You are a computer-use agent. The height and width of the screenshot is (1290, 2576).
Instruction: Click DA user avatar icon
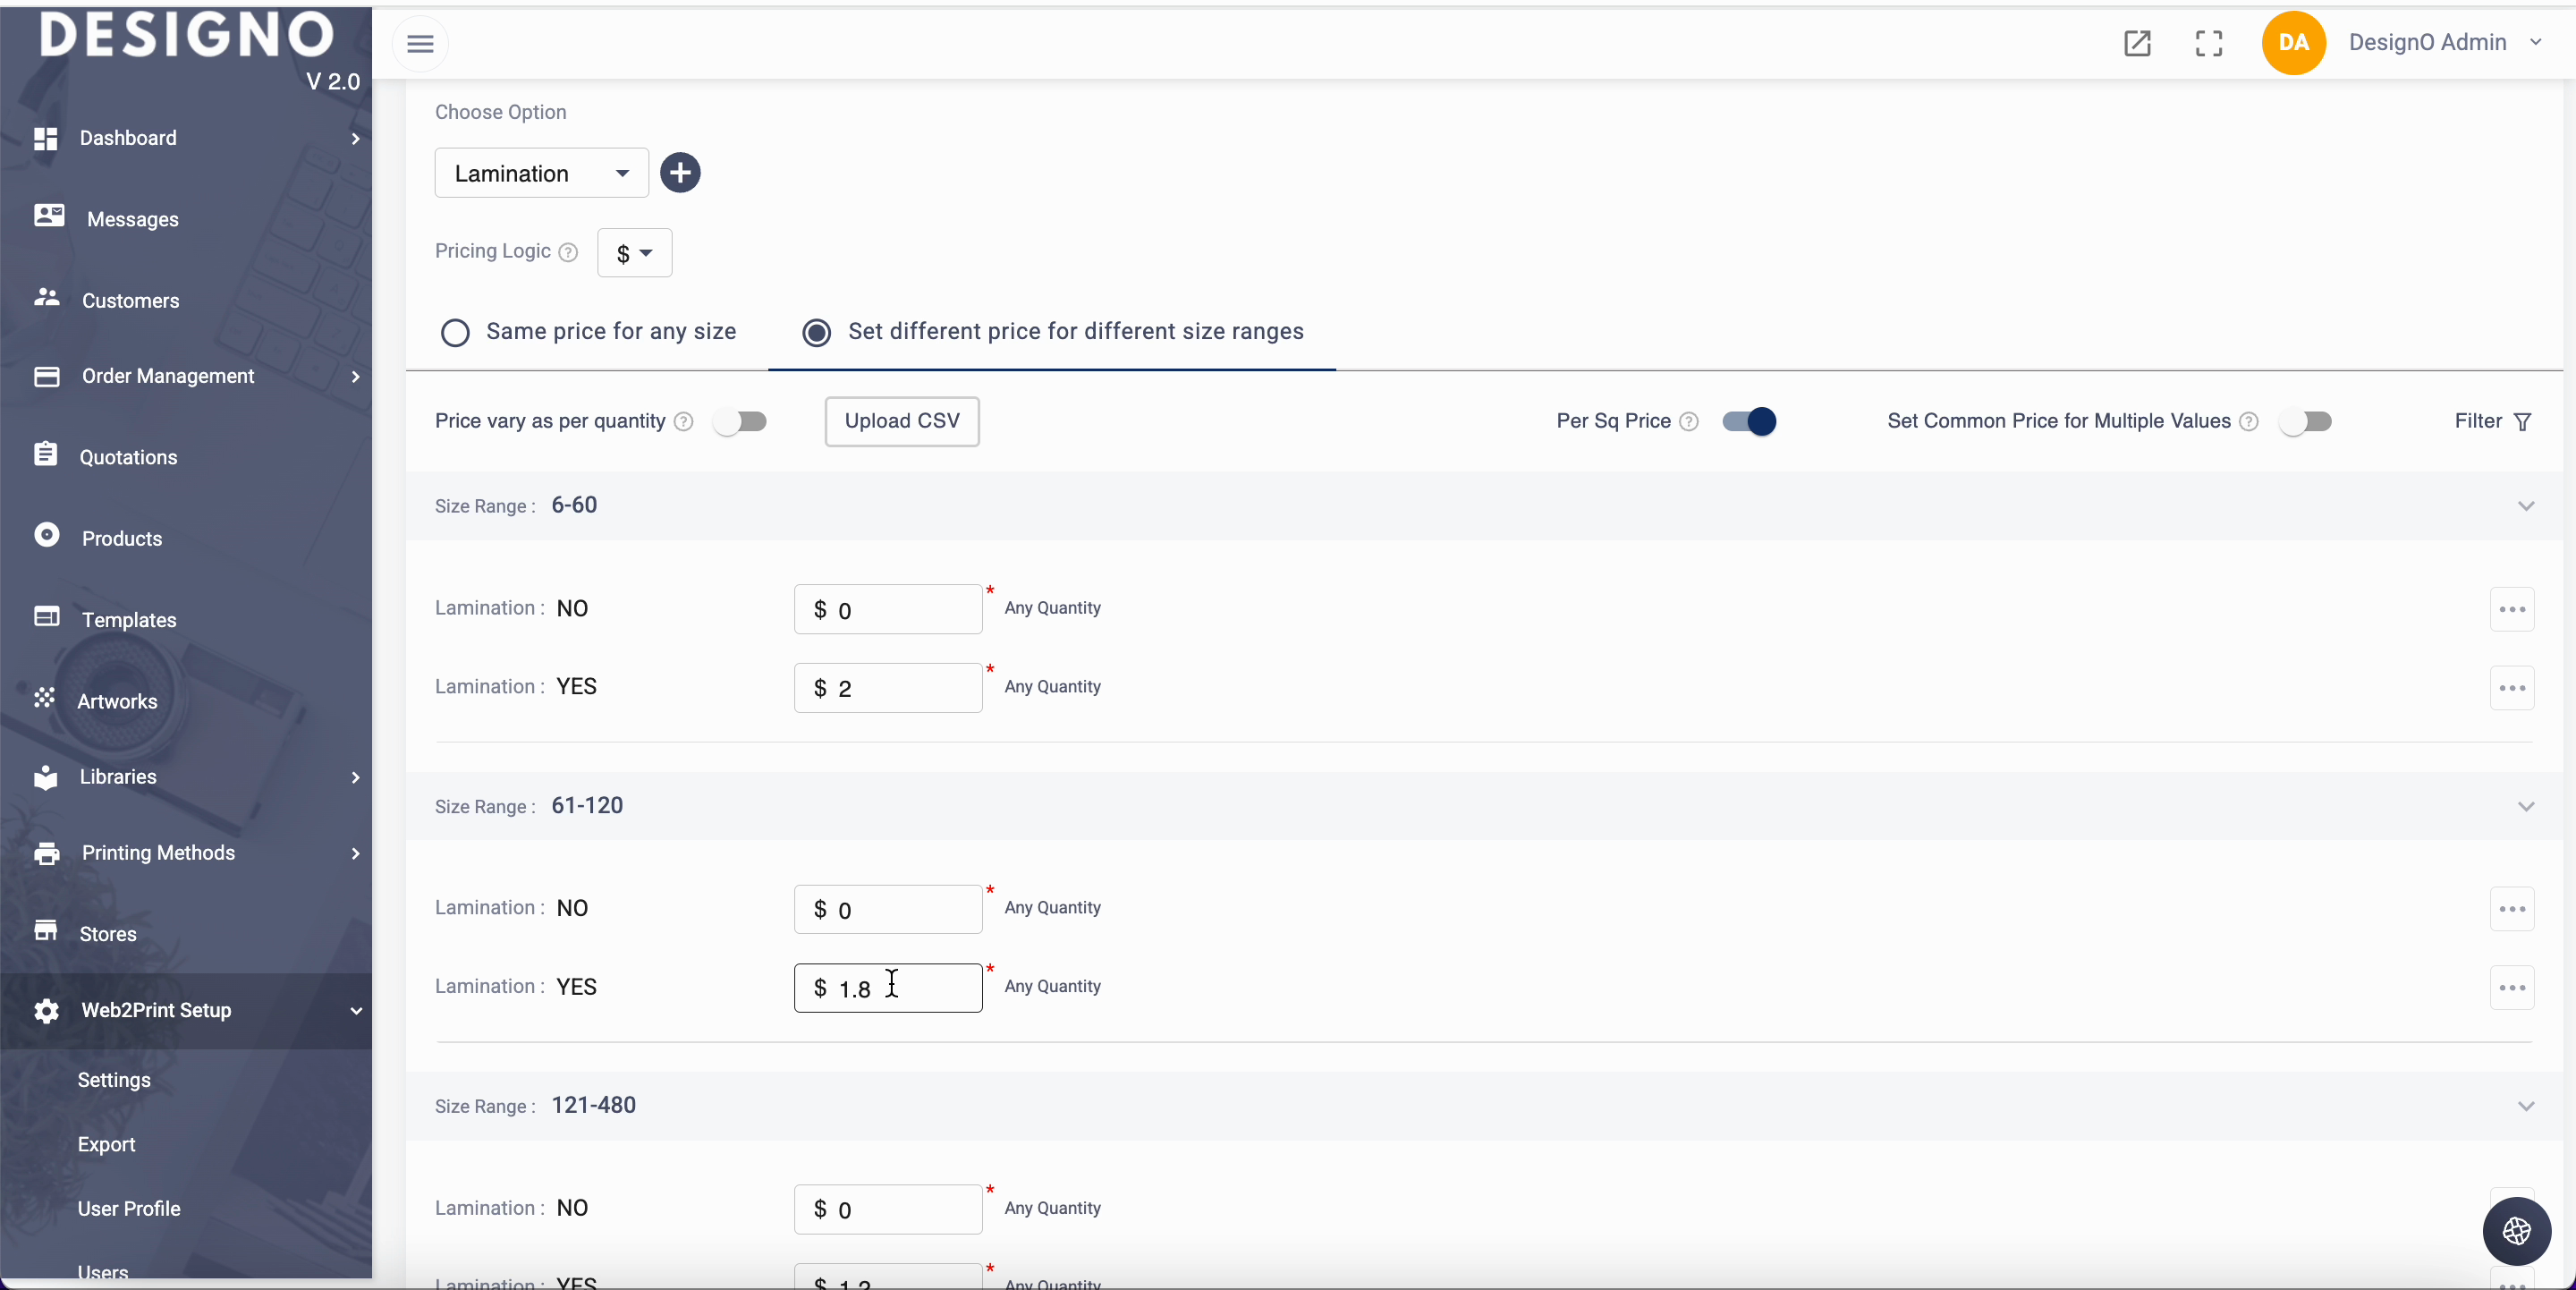(2293, 43)
